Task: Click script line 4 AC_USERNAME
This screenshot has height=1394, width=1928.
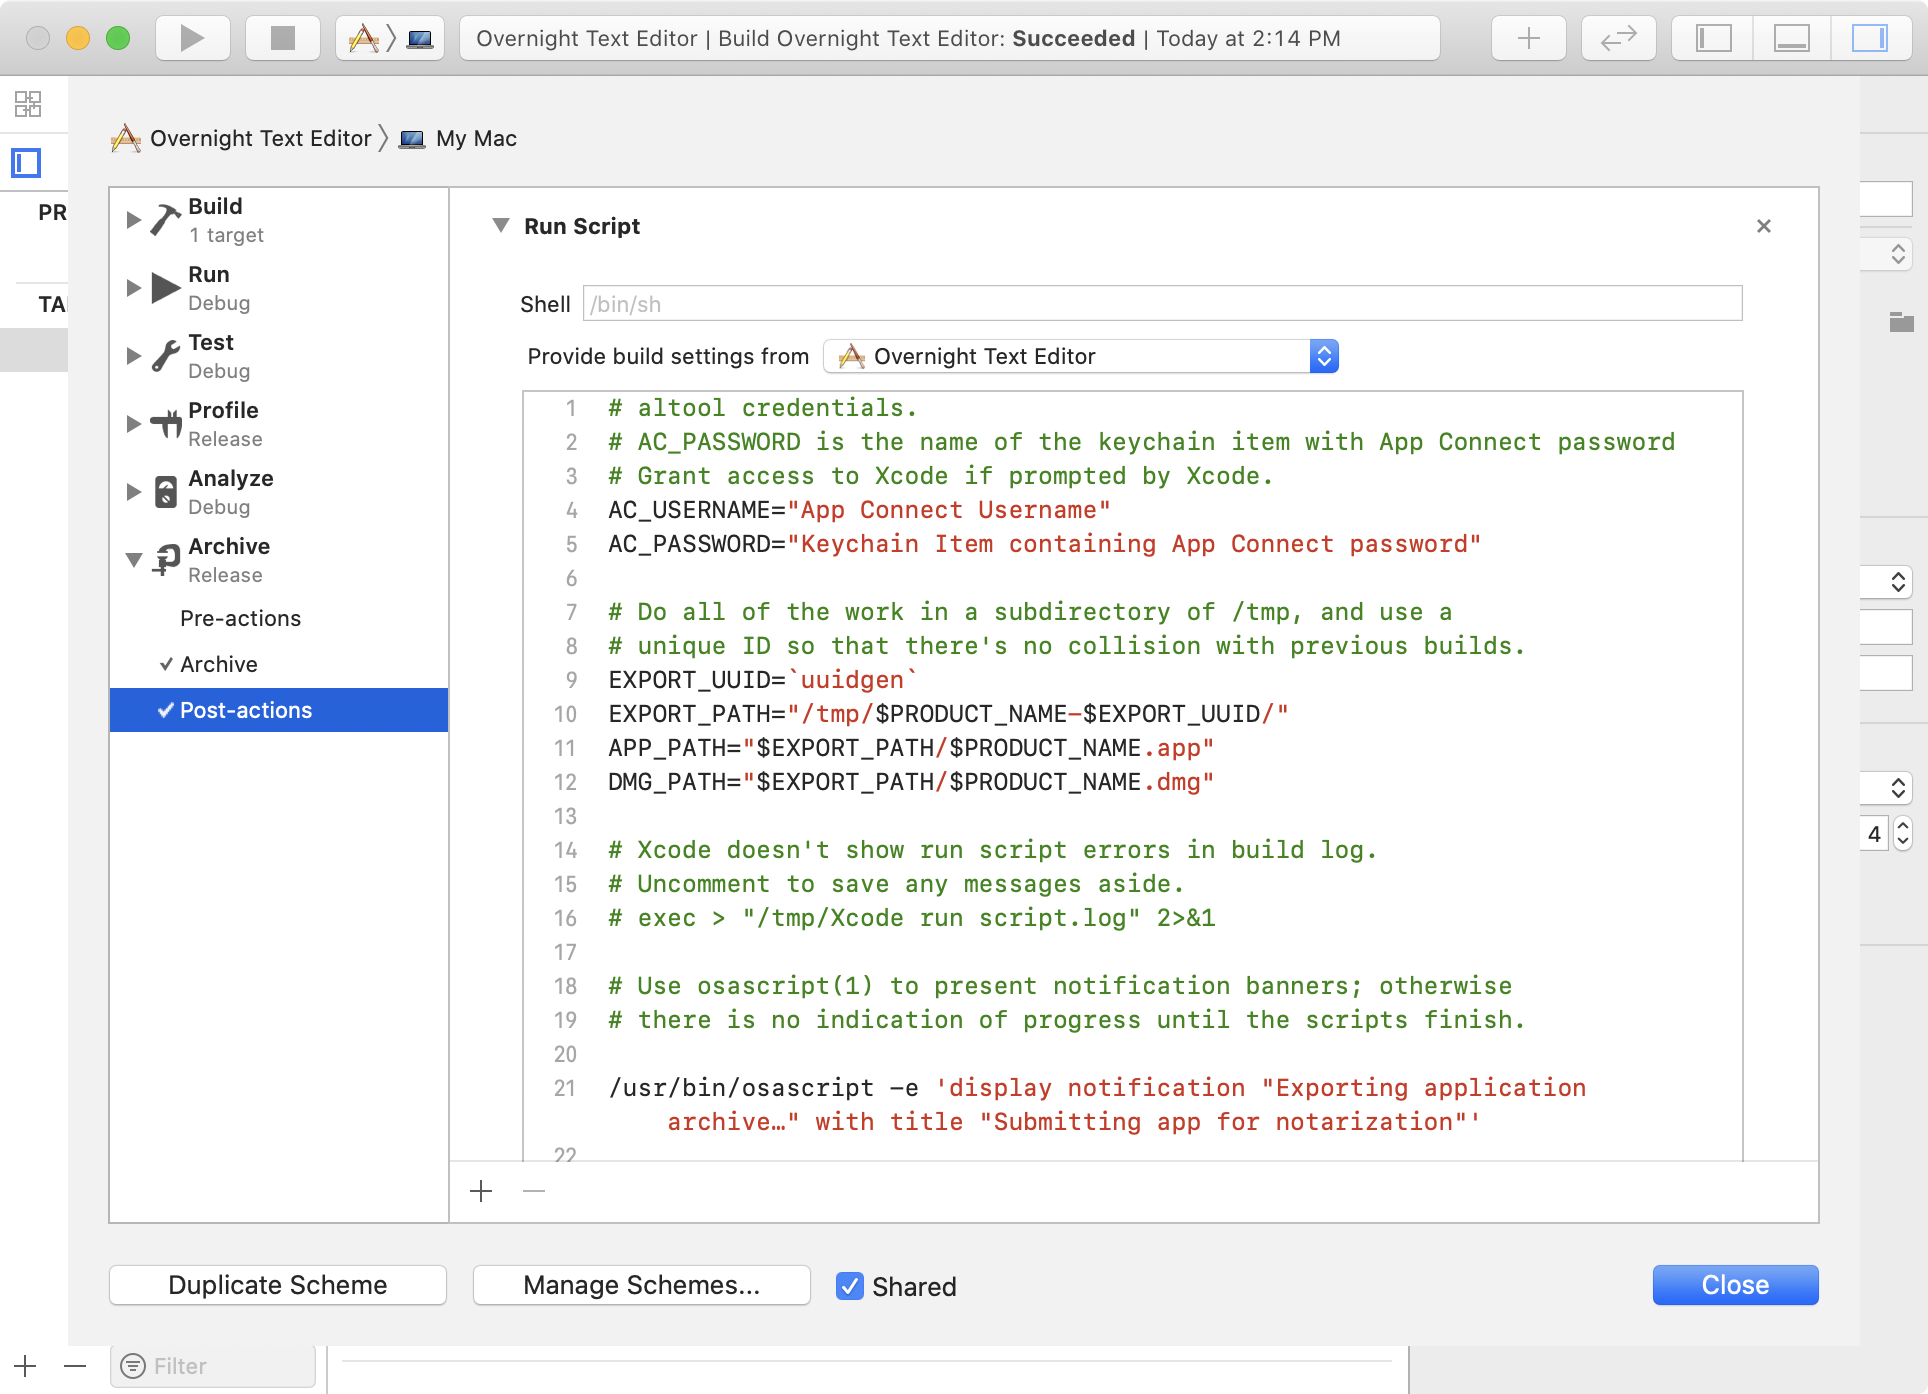Action: (860, 510)
